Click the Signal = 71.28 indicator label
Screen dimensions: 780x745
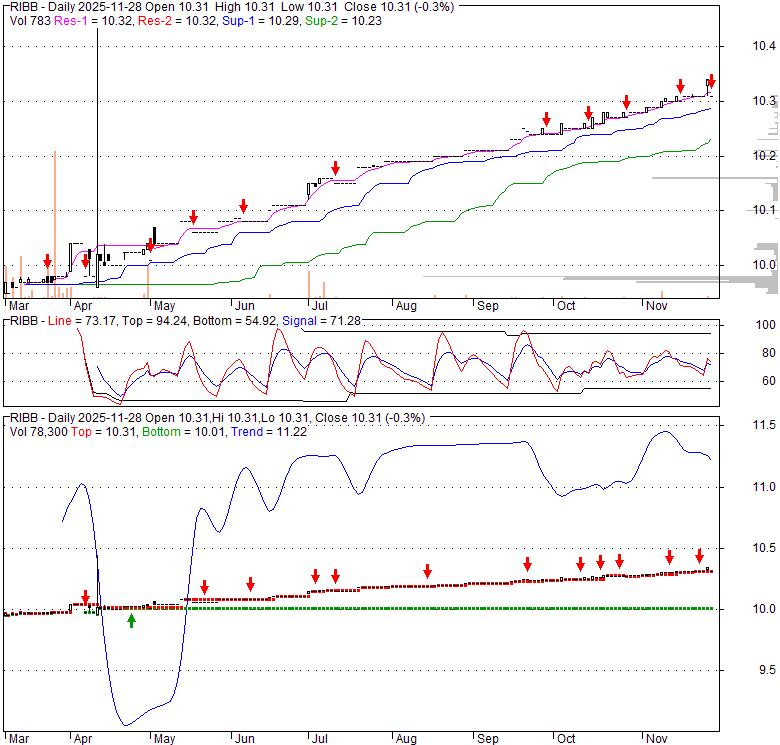(x=319, y=320)
